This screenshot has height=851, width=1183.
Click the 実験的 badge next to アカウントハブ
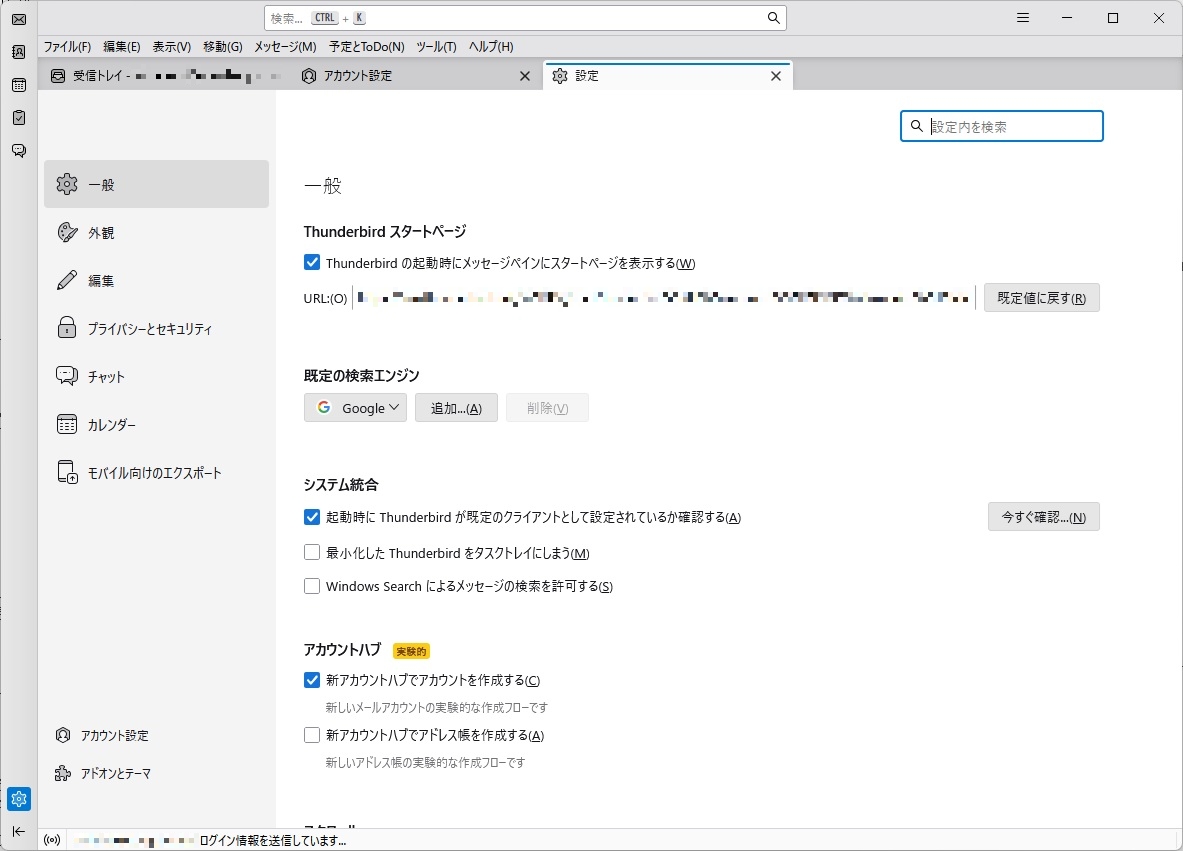411,651
